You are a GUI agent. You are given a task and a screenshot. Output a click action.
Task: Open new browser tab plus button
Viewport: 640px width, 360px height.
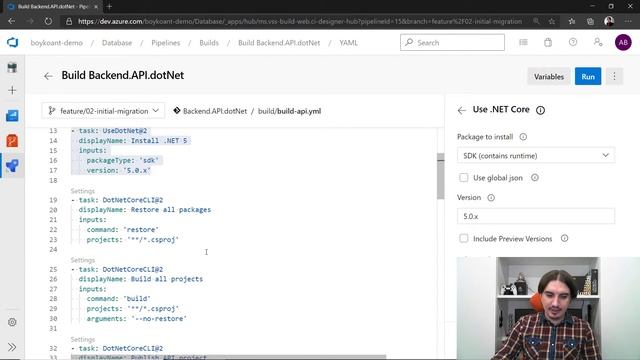click(109, 7)
